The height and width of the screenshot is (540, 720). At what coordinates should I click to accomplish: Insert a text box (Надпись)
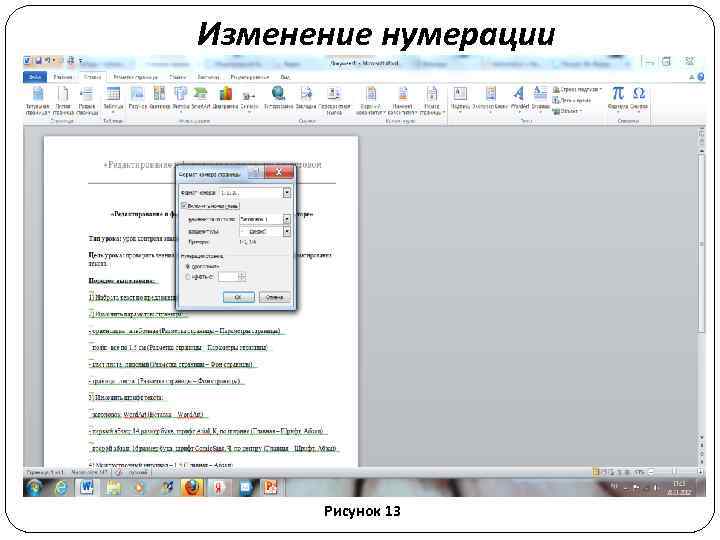coord(460,98)
